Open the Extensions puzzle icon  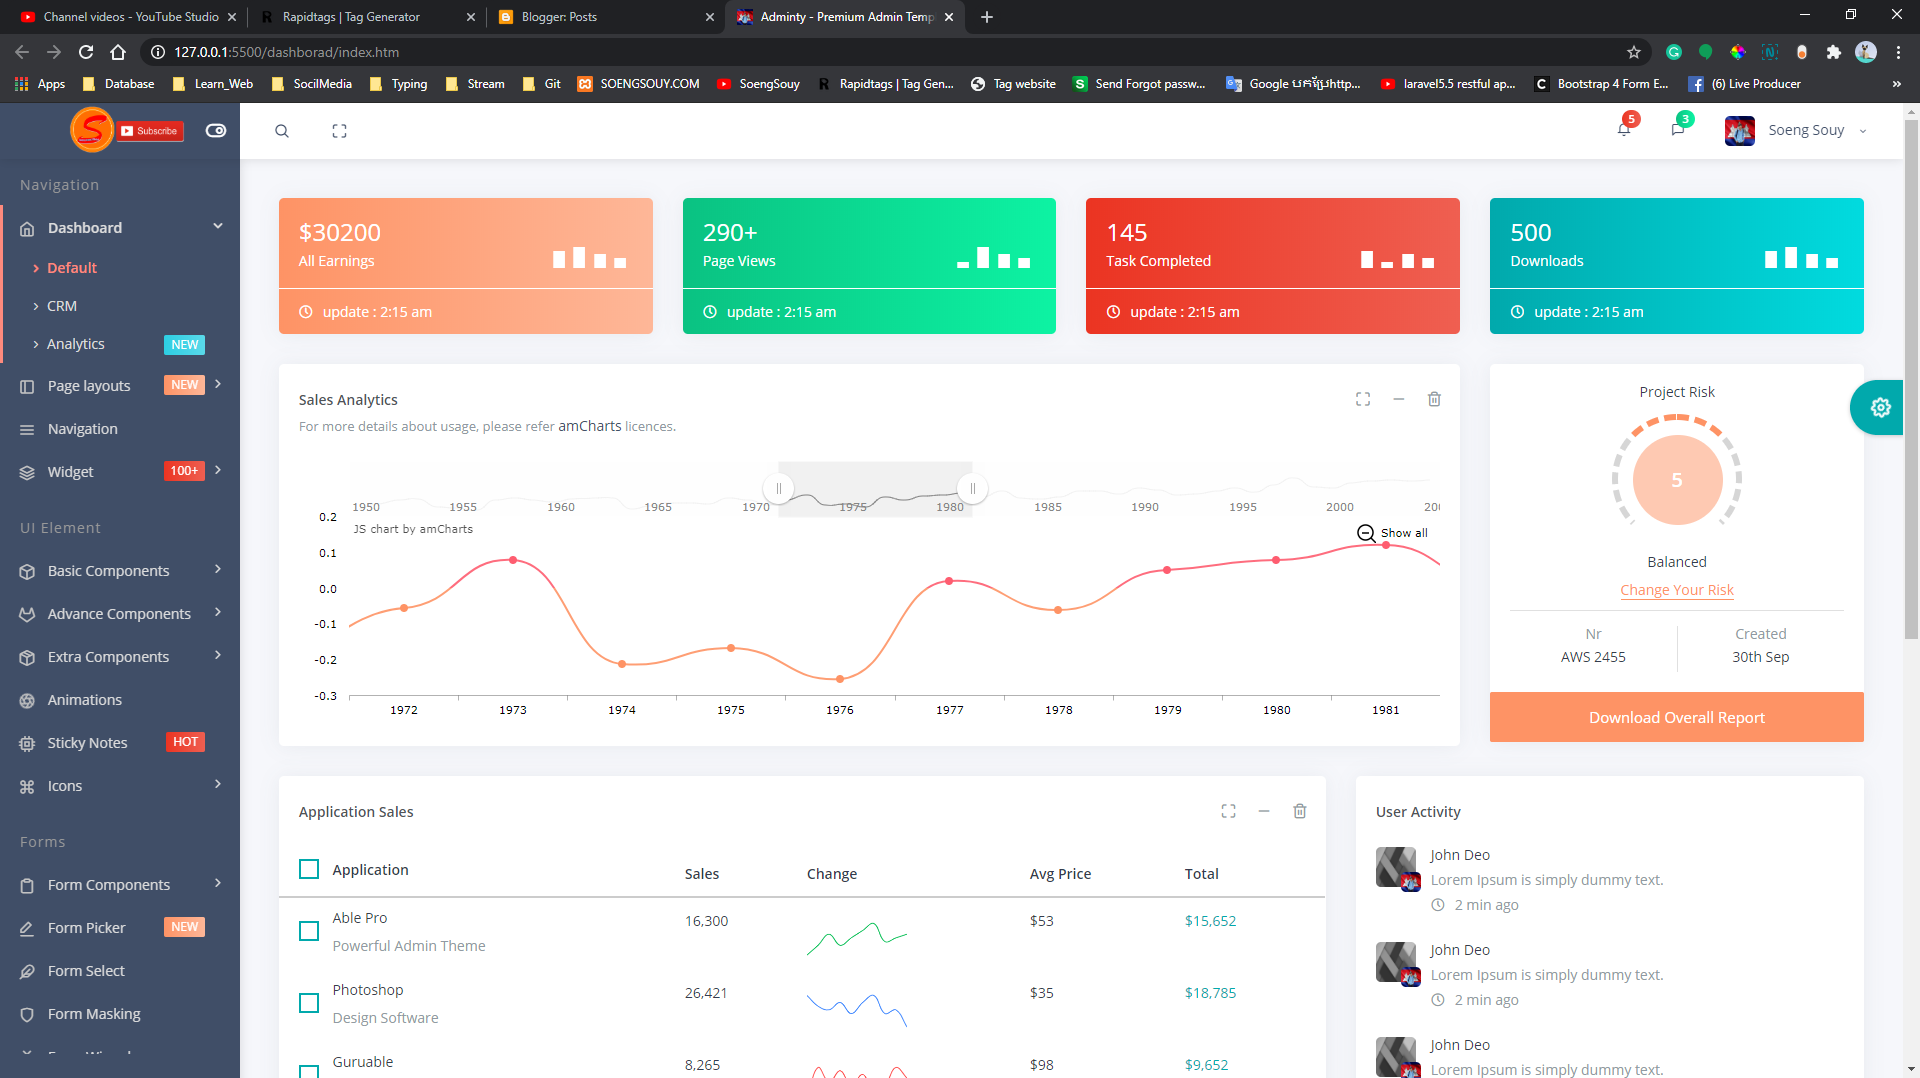click(1834, 52)
